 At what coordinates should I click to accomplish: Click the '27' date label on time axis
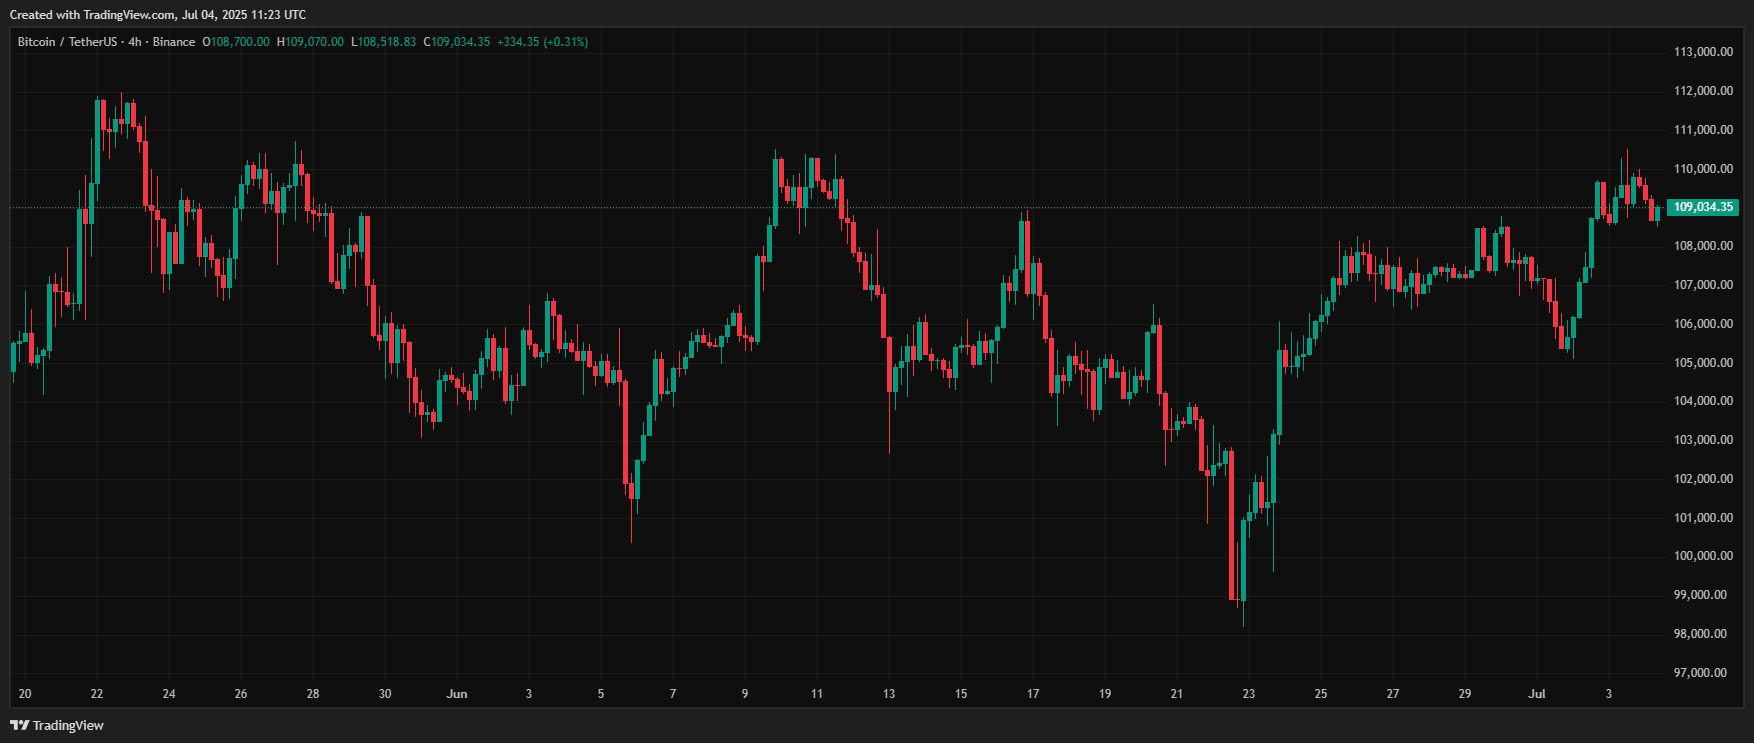tap(1393, 694)
